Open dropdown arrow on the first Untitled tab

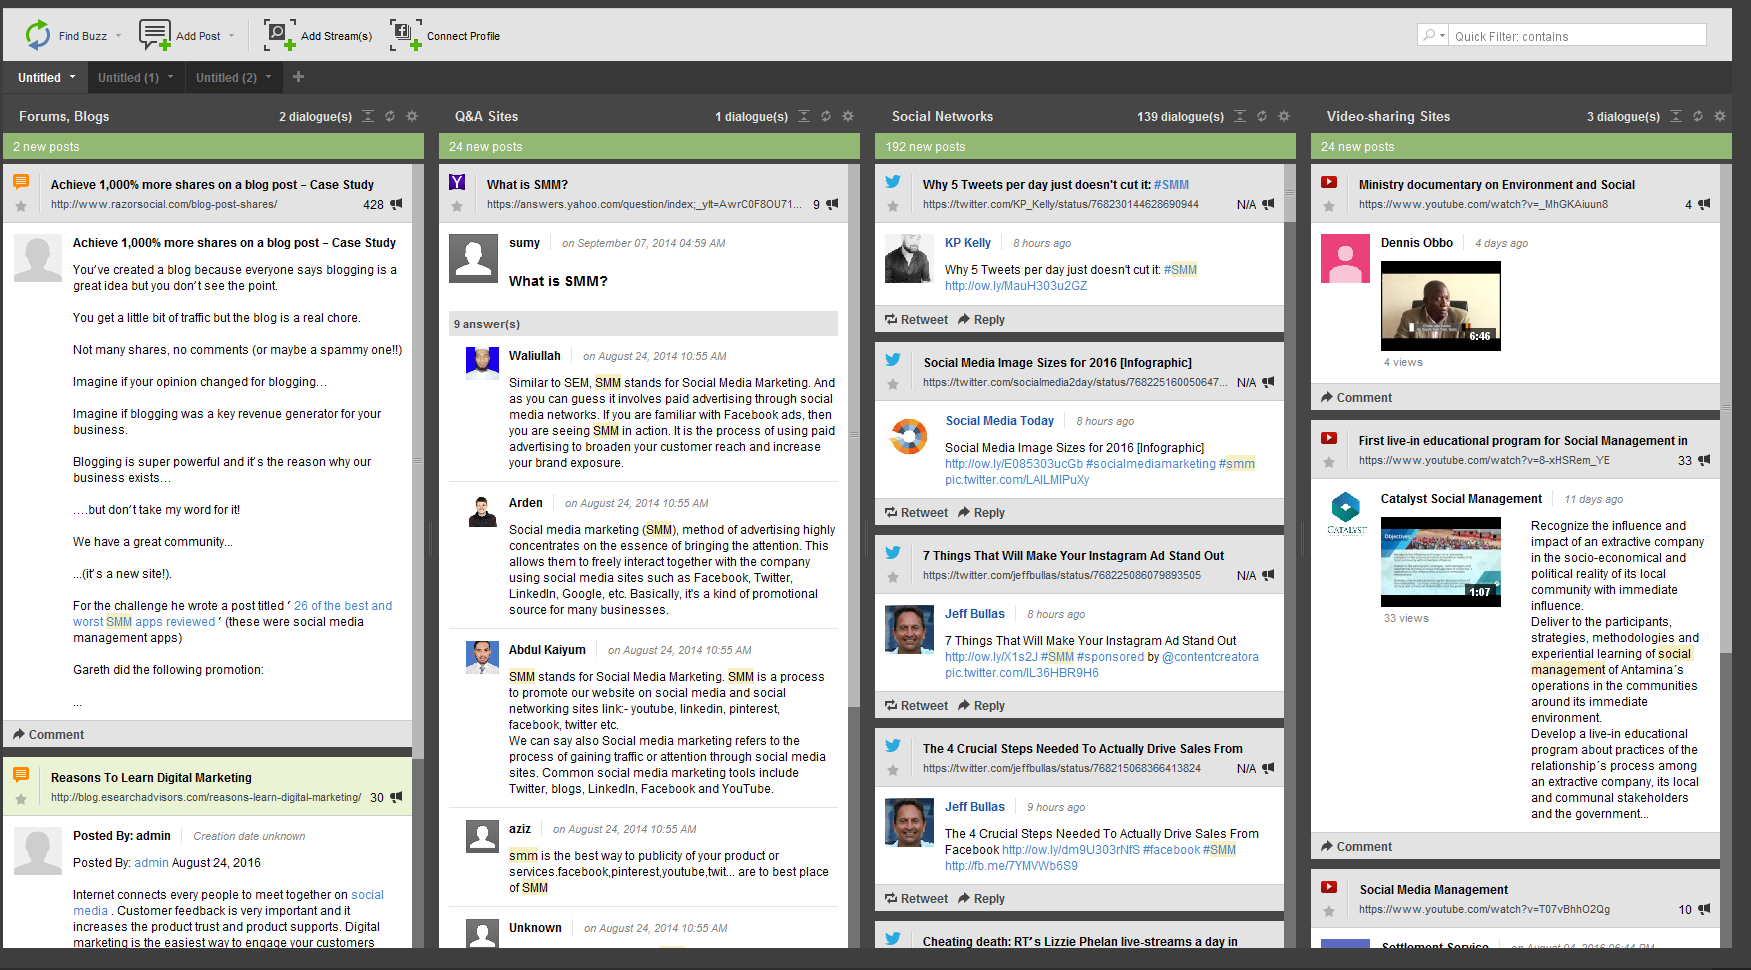tap(72, 77)
